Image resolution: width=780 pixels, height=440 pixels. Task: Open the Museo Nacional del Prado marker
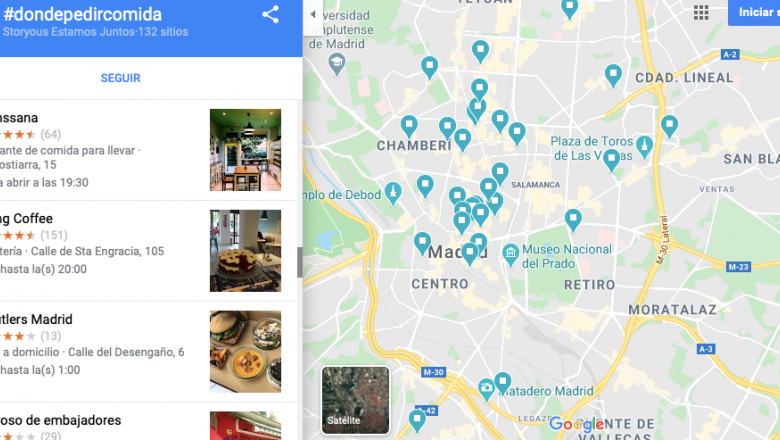point(510,255)
